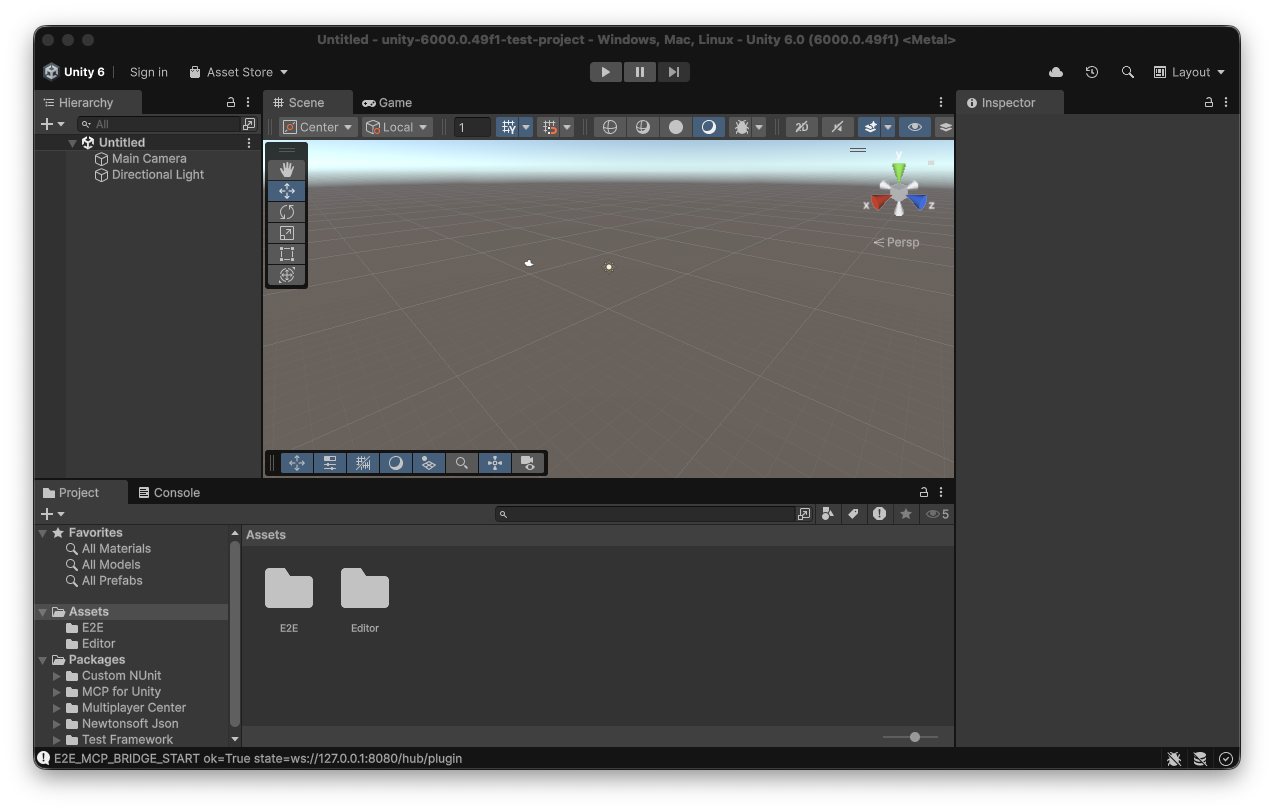Click the Pause button

tap(640, 72)
